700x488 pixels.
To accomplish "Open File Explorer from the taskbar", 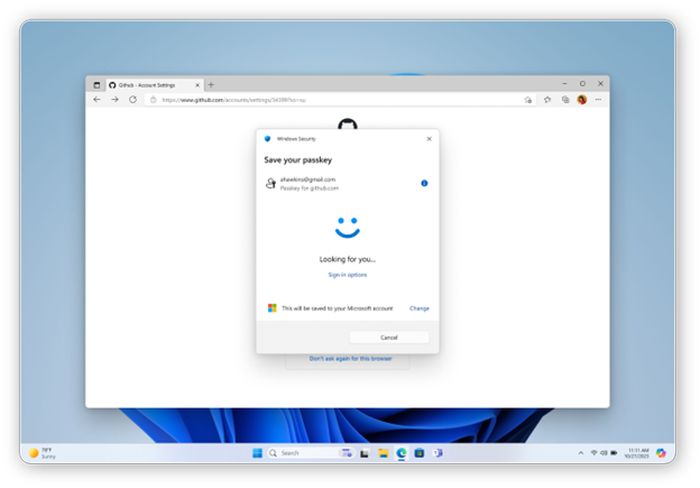I will (x=383, y=453).
